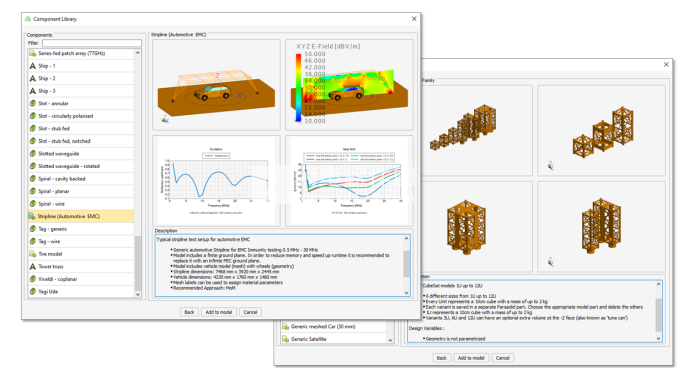
Task: Select Slotted waveguide - rotated entry
Action: [x=81, y=166]
